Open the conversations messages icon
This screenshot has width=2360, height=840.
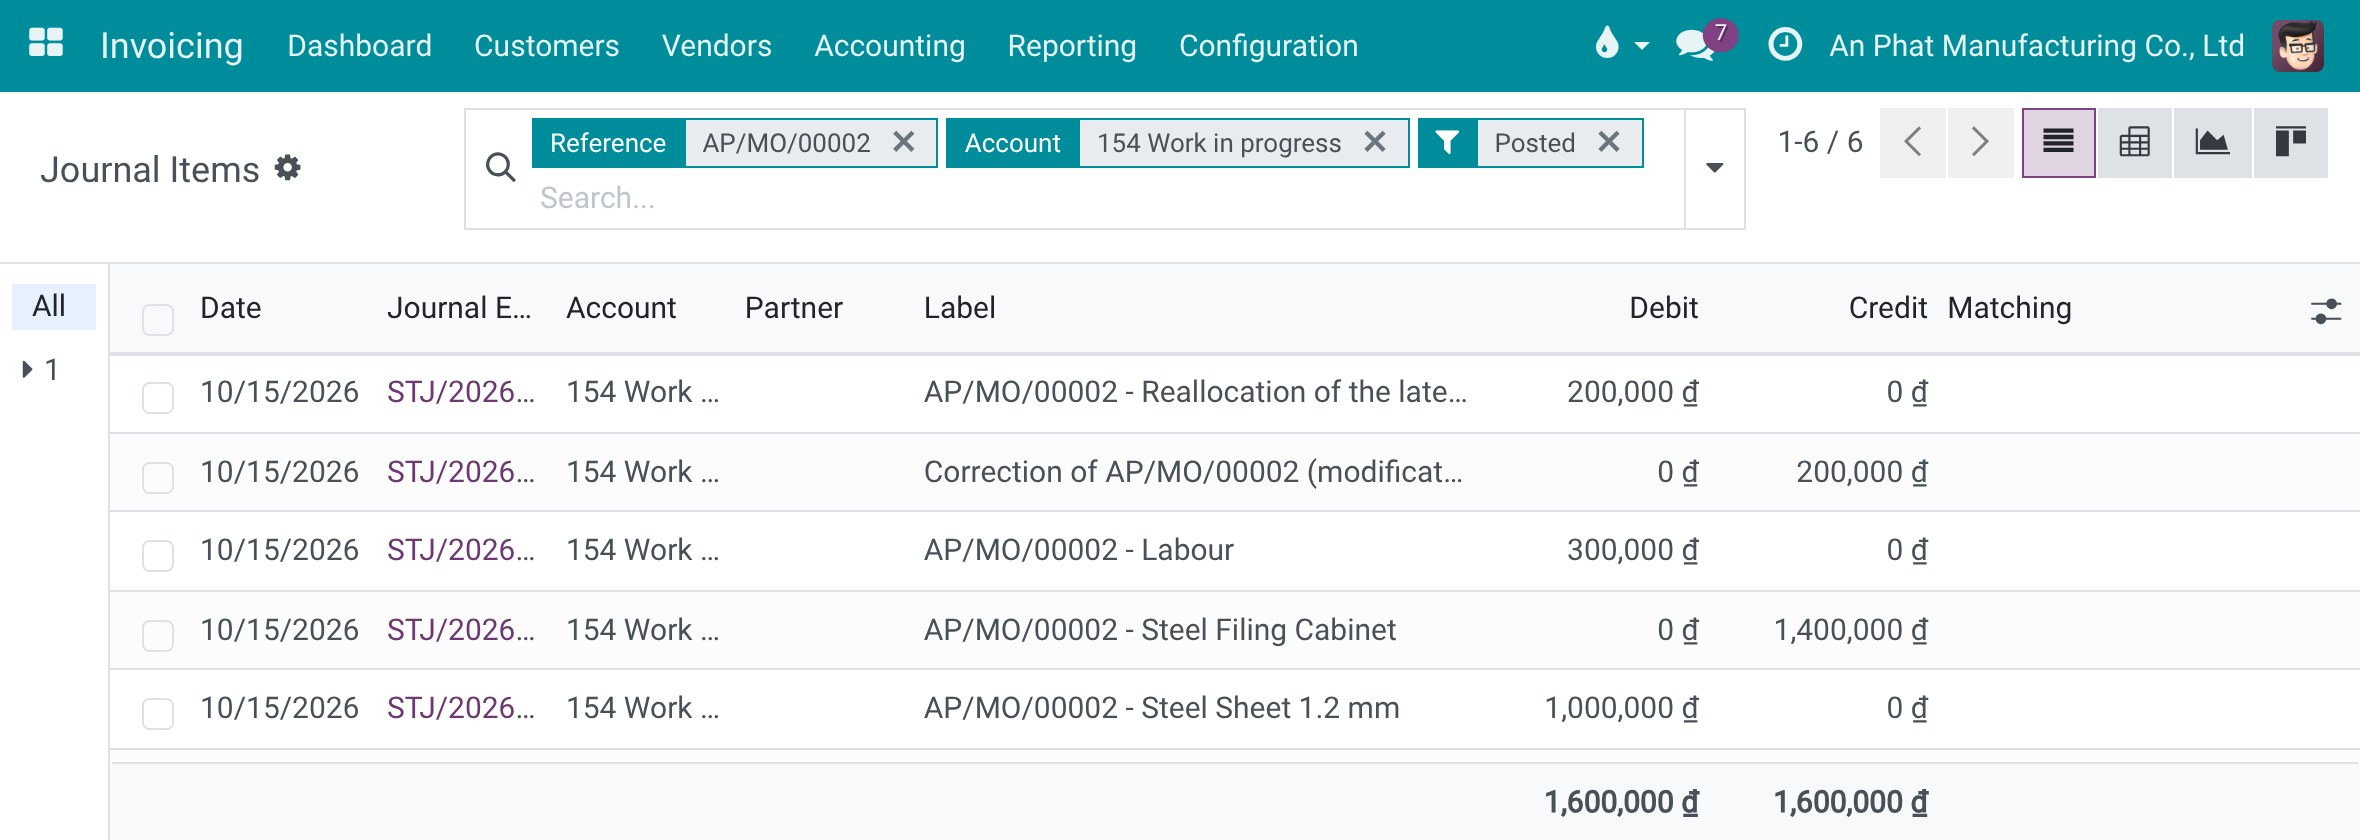(1696, 45)
